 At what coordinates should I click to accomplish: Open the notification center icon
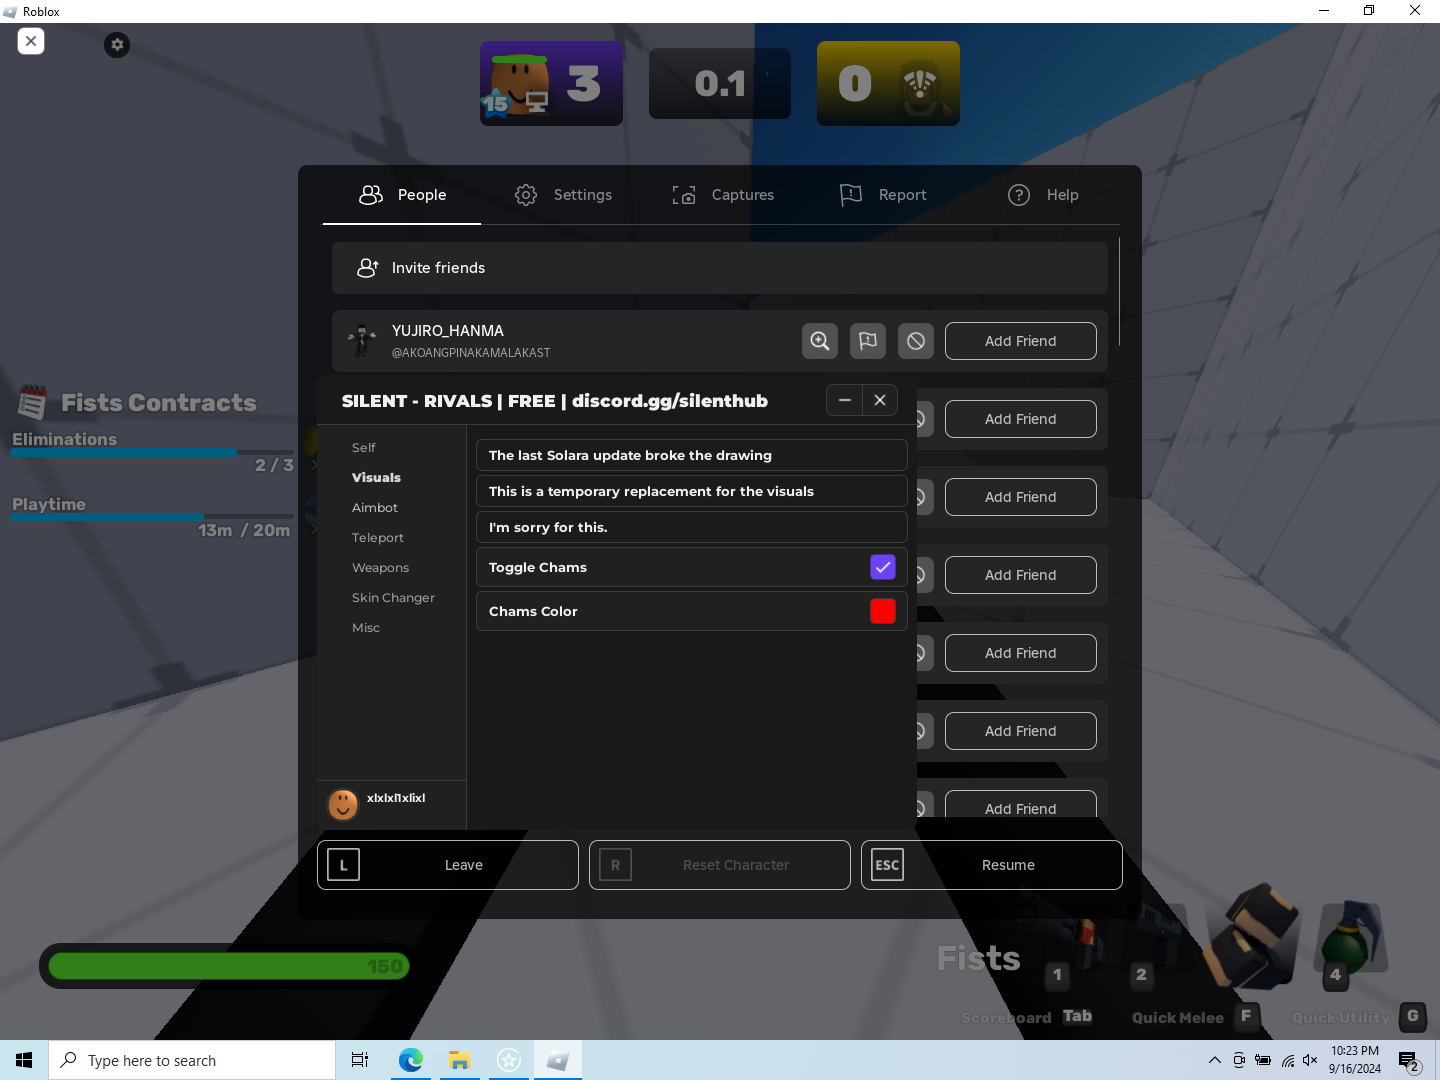[x=1409, y=1060]
